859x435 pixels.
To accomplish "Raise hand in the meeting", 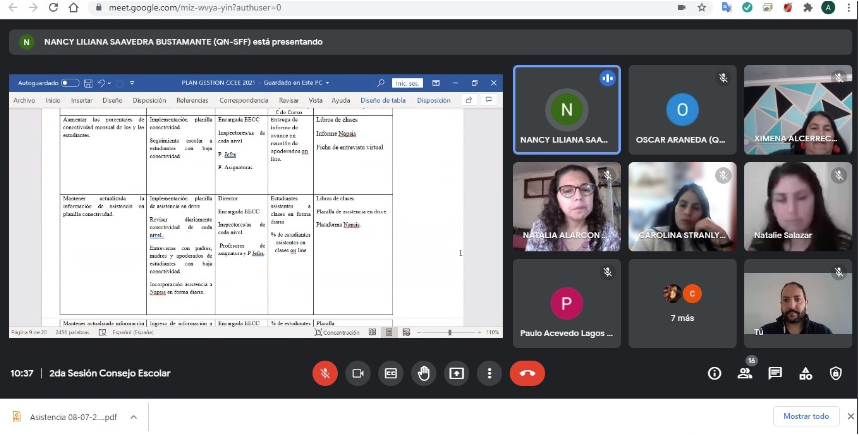I will click(424, 373).
